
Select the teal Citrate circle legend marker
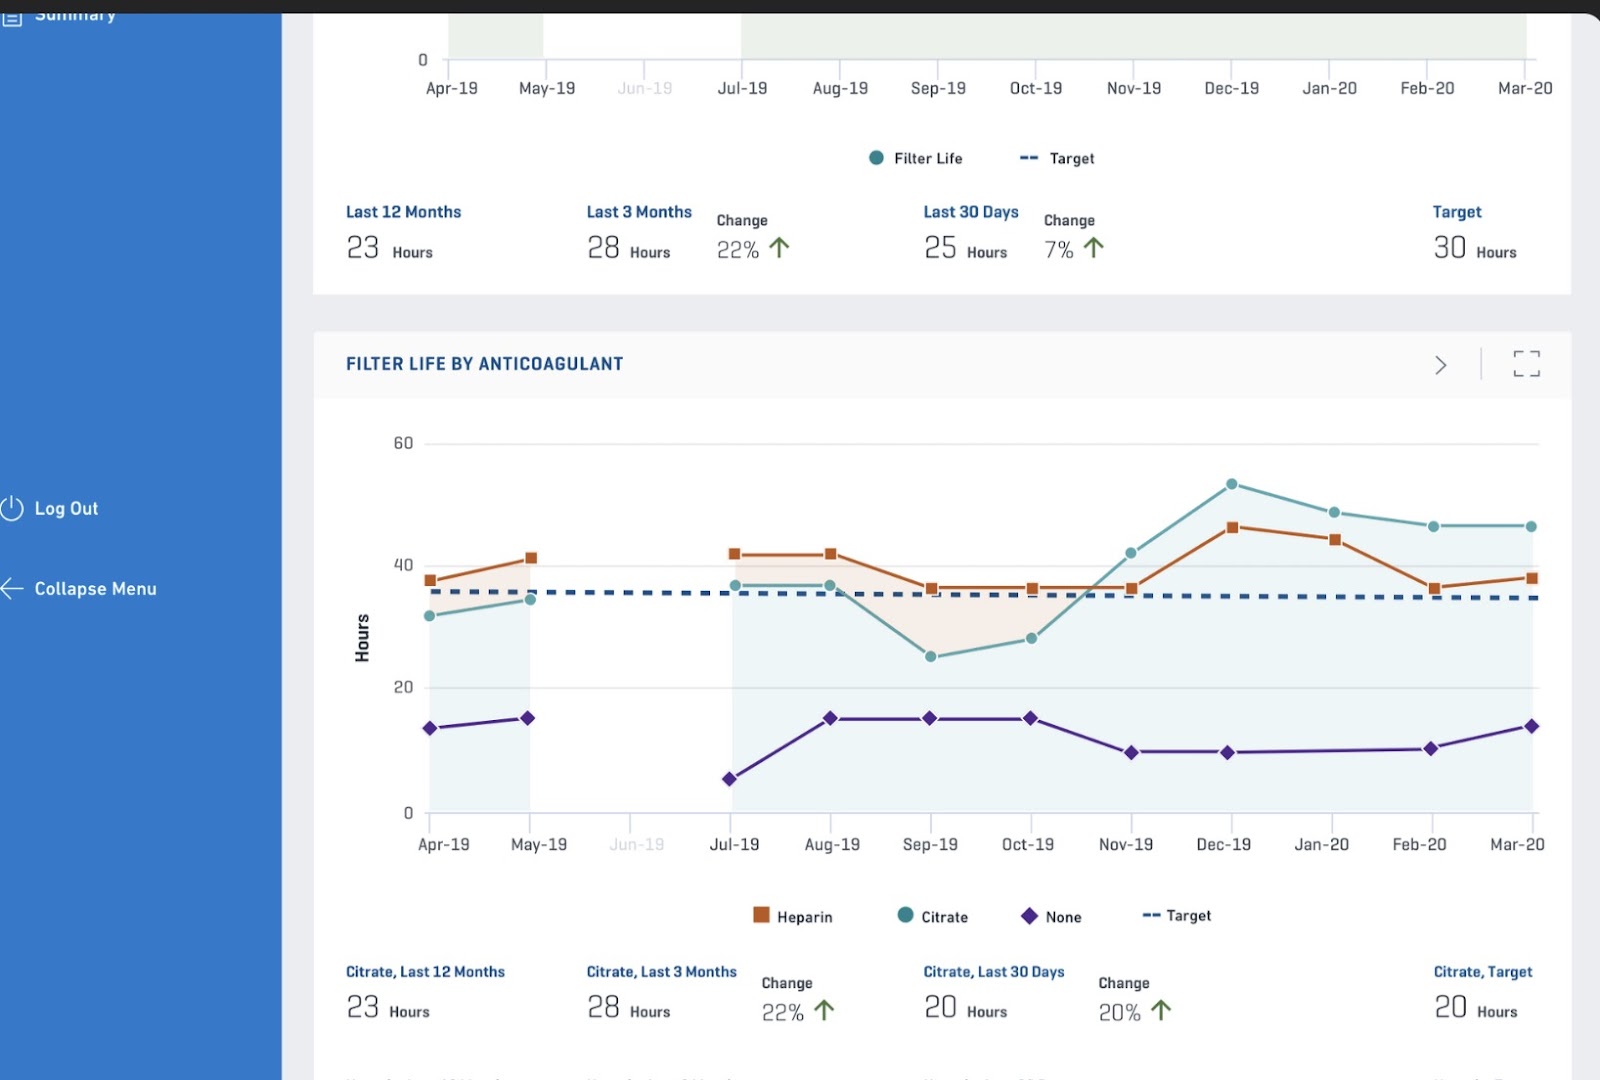(904, 915)
